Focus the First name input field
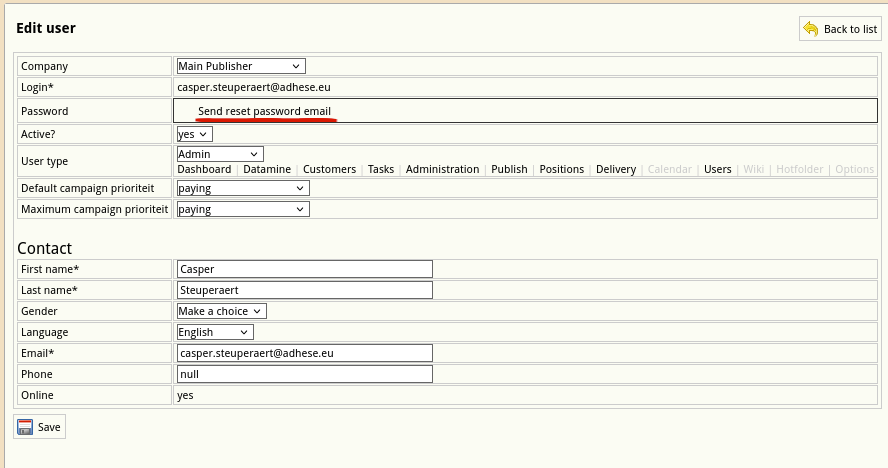888x468 pixels. pos(304,269)
